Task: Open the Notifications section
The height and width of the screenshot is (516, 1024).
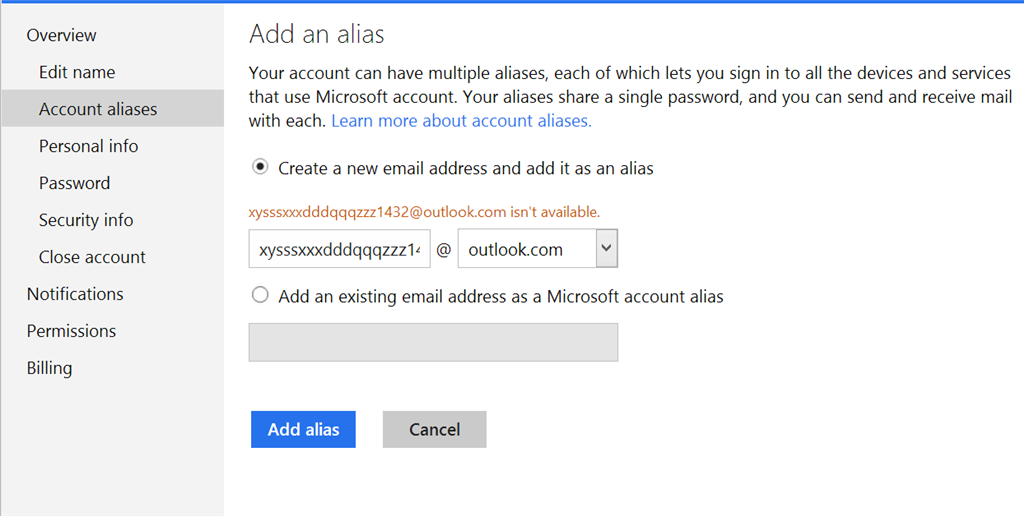Action: [75, 294]
